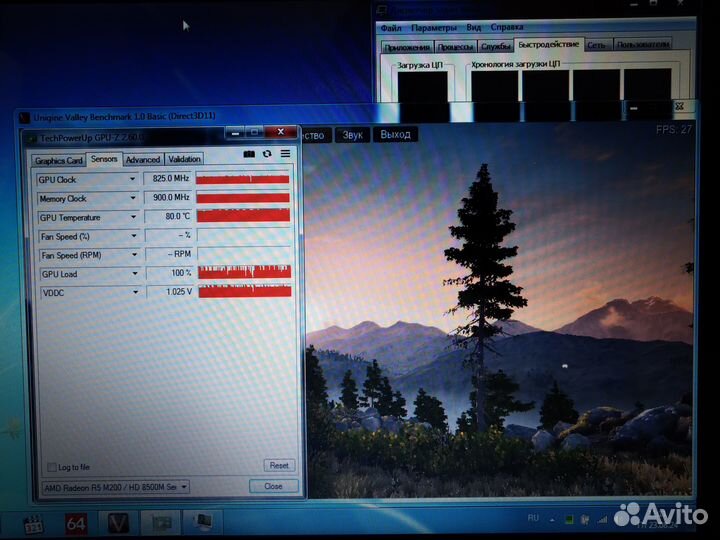Switch to Valley Benchmark taskbar icon
This screenshot has width=720, height=540.
click(118, 522)
